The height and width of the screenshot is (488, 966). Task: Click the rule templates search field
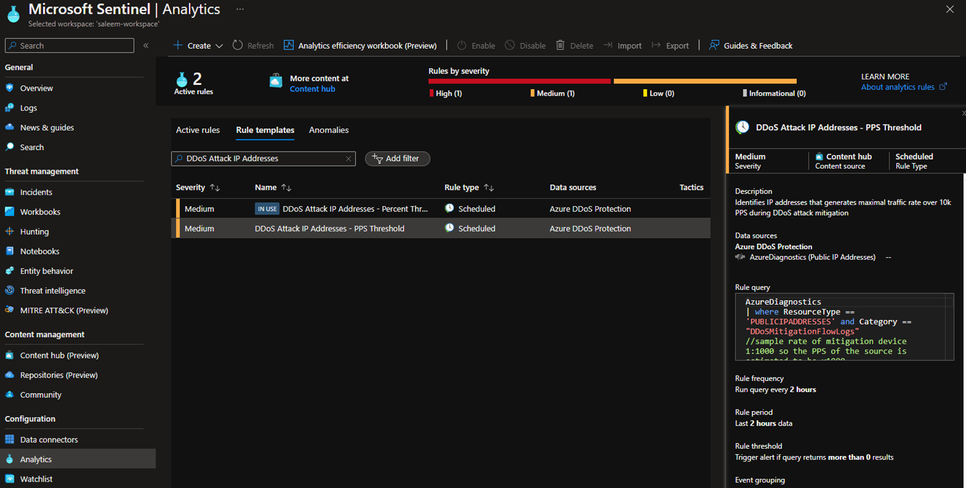263,158
